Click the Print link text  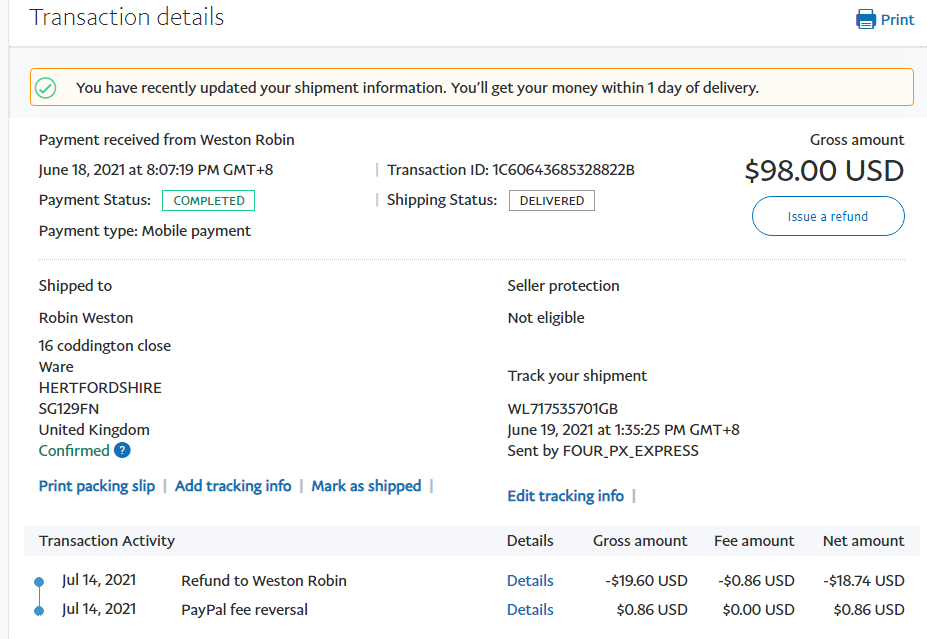897,20
